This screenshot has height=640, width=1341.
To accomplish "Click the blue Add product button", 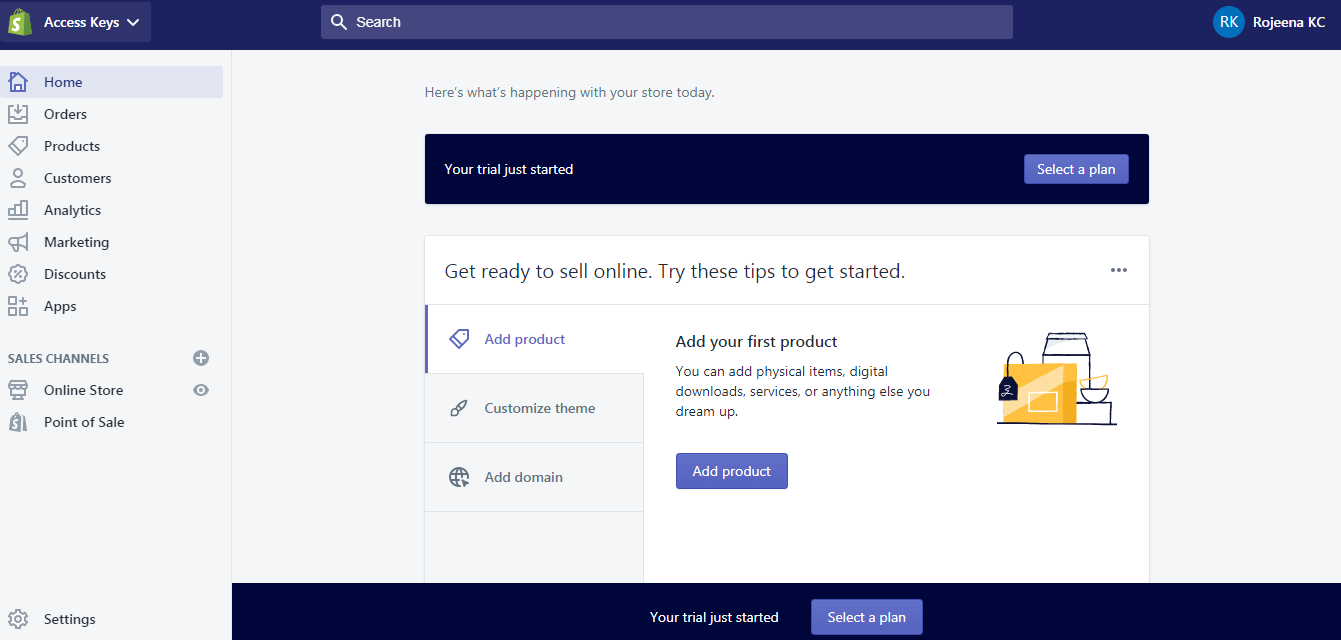I will [x=732, y=471].
